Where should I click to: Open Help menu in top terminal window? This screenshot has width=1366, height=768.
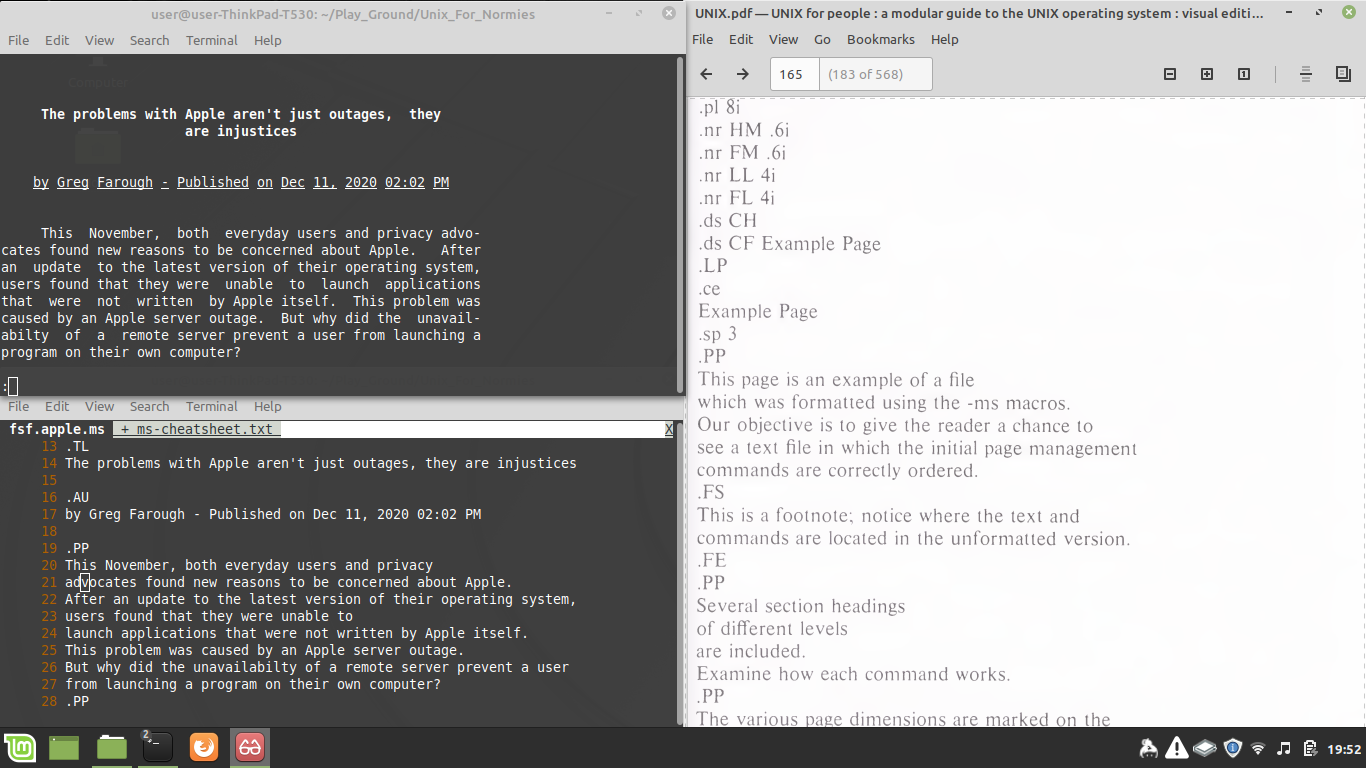tap(268, 40)
